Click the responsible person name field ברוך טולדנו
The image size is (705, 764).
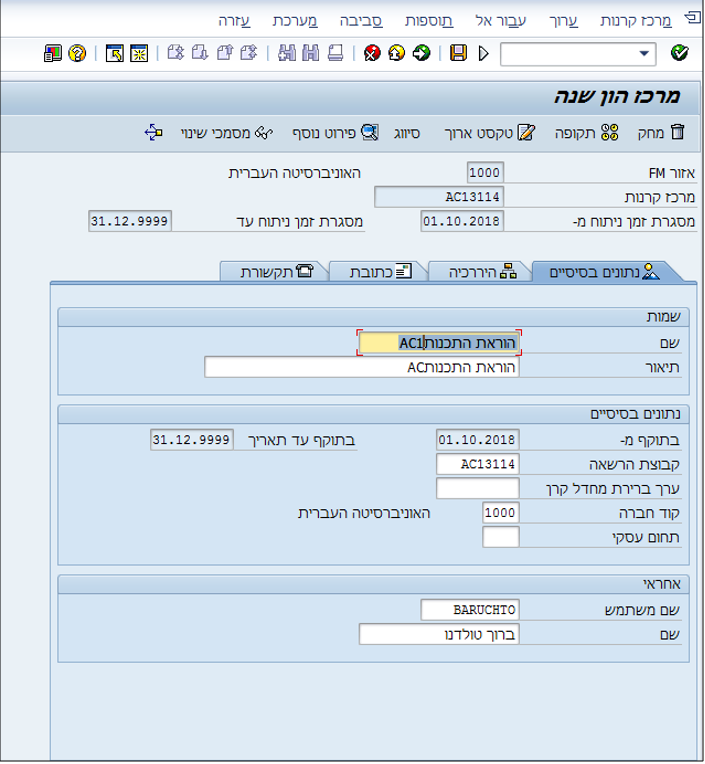(x=439, y=634)
